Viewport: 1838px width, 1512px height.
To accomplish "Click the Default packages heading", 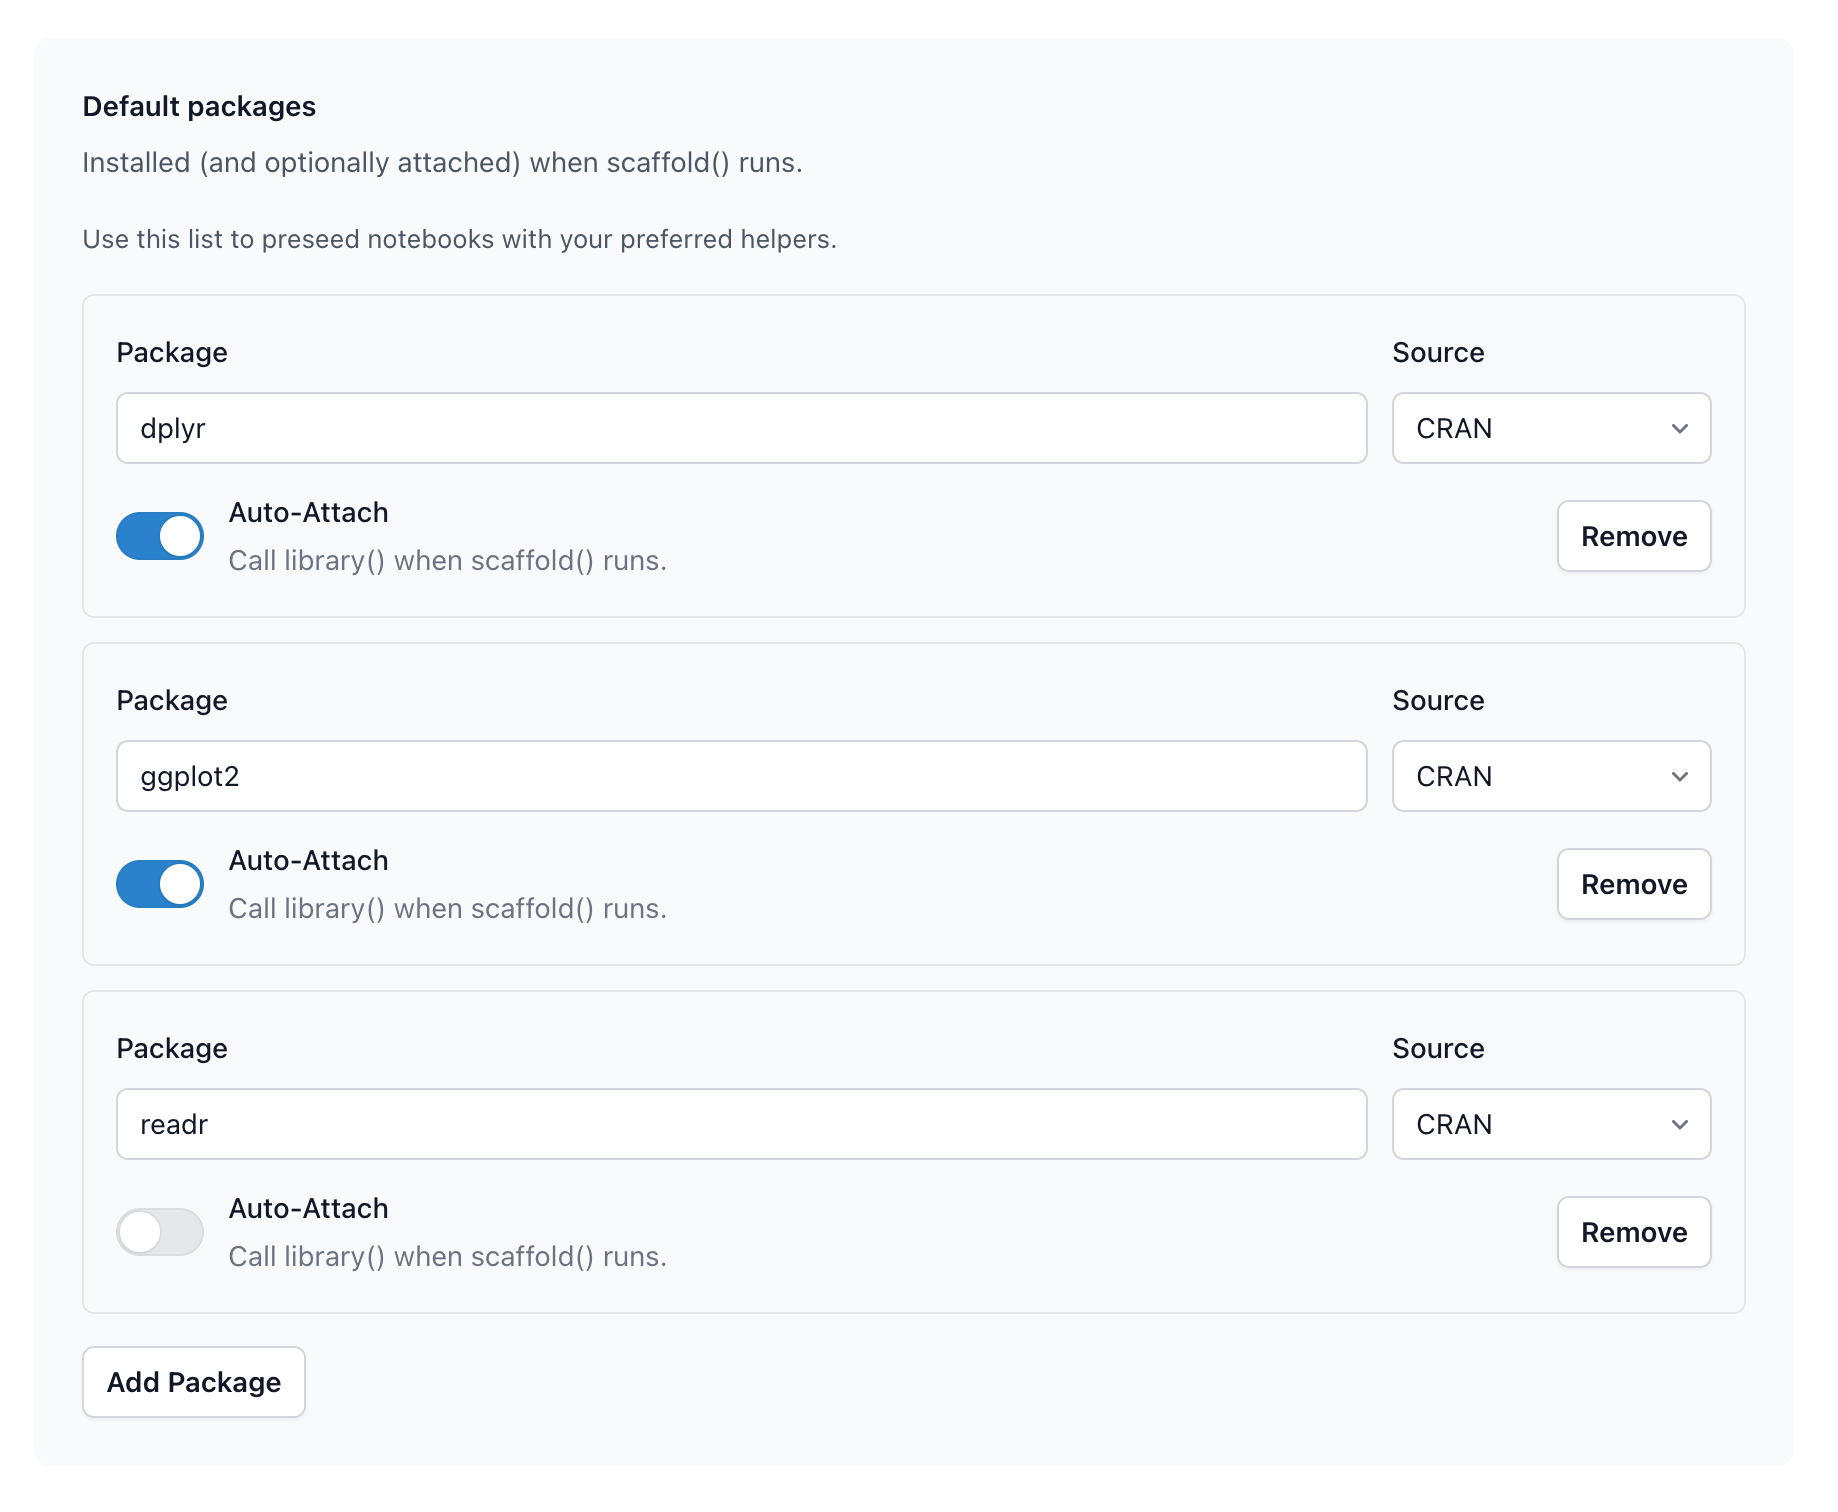I will click(x=199, y=106).
